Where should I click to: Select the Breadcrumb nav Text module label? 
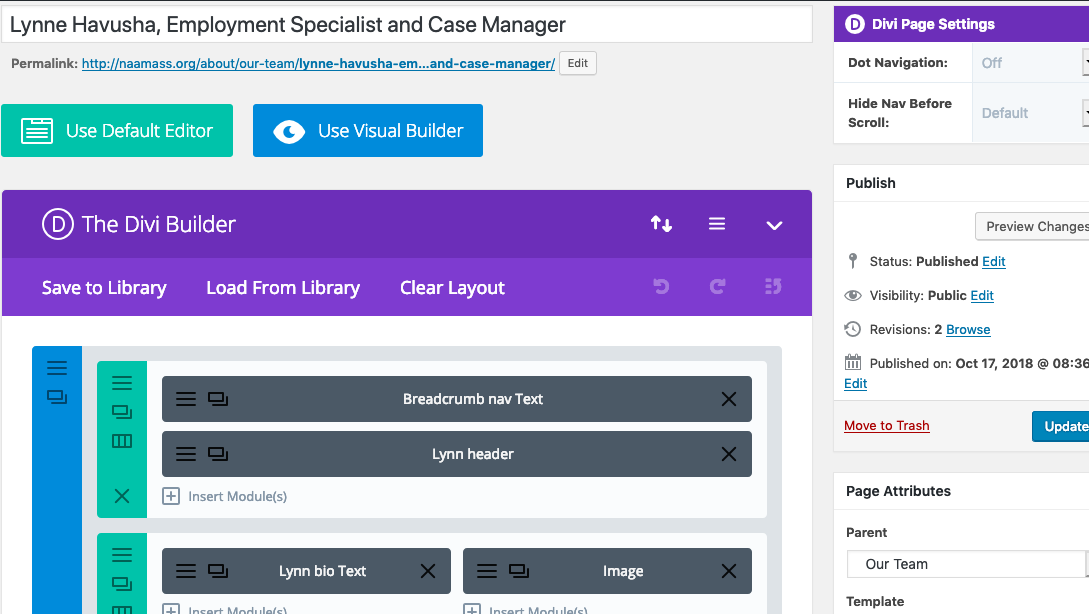pos(473,399)
